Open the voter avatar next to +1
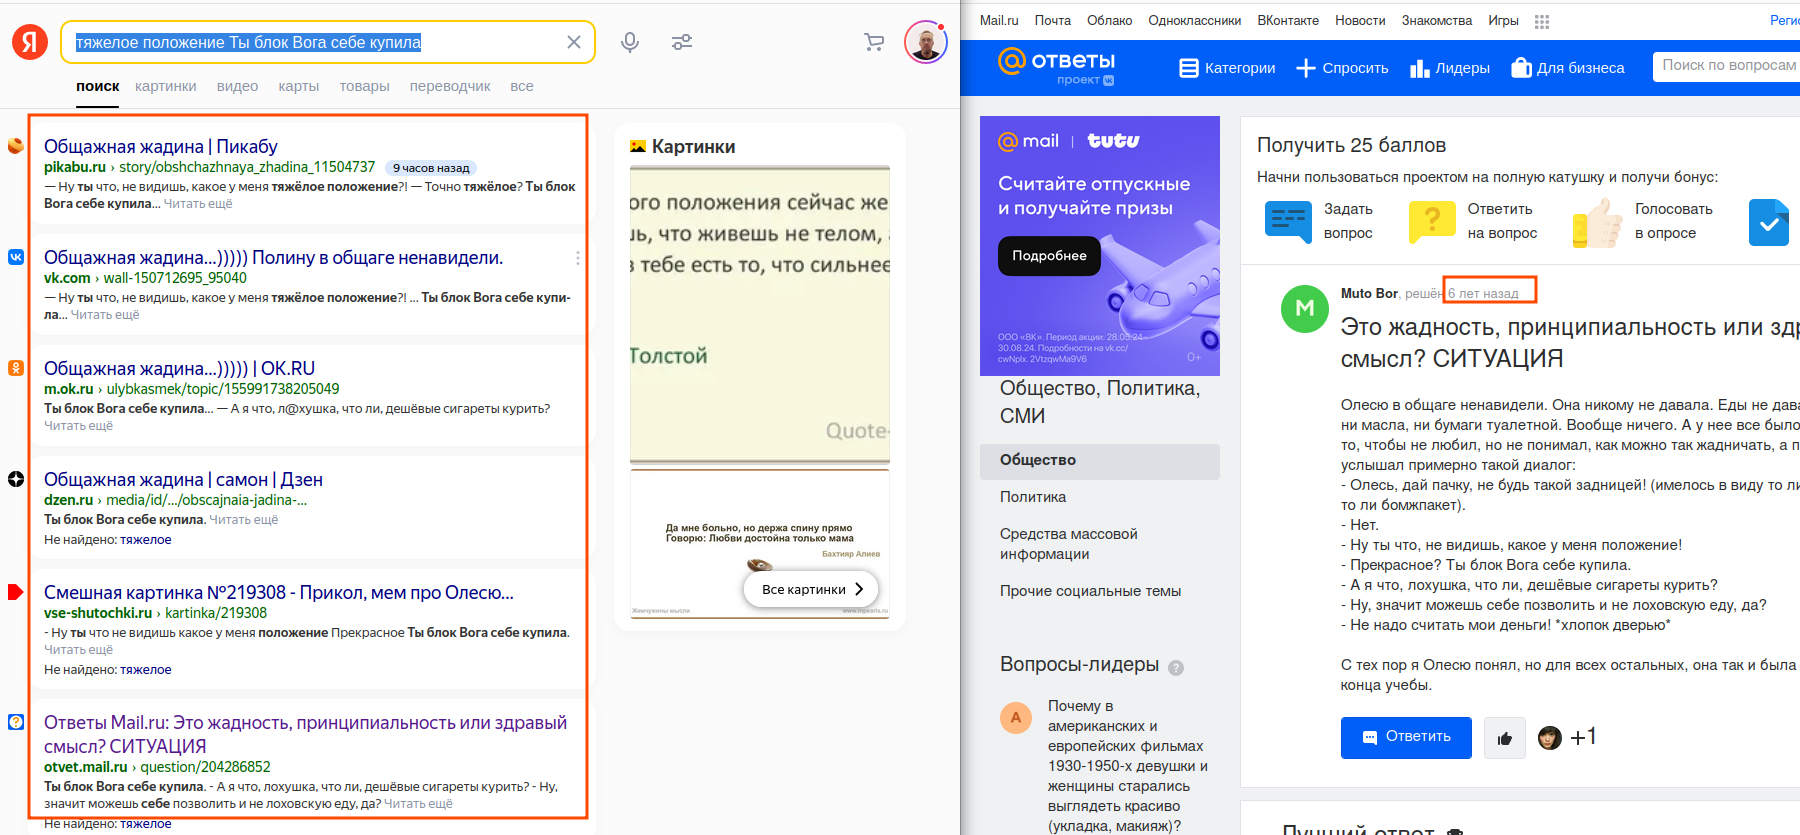Image resolution: width=1800 pixels, height=835 pixels. click(1550, 738)
